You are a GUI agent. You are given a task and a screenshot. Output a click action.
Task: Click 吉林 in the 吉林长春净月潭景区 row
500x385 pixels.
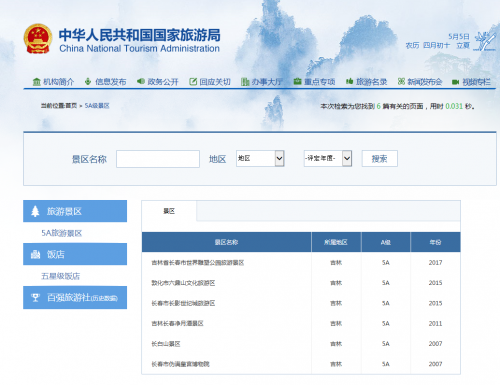tap(336, 323)
